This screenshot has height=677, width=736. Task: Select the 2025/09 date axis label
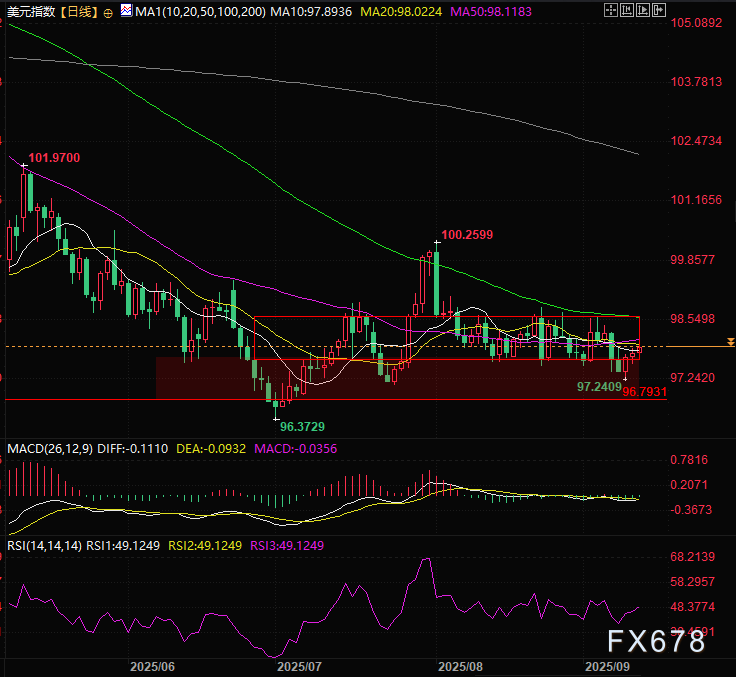[606, 665]
